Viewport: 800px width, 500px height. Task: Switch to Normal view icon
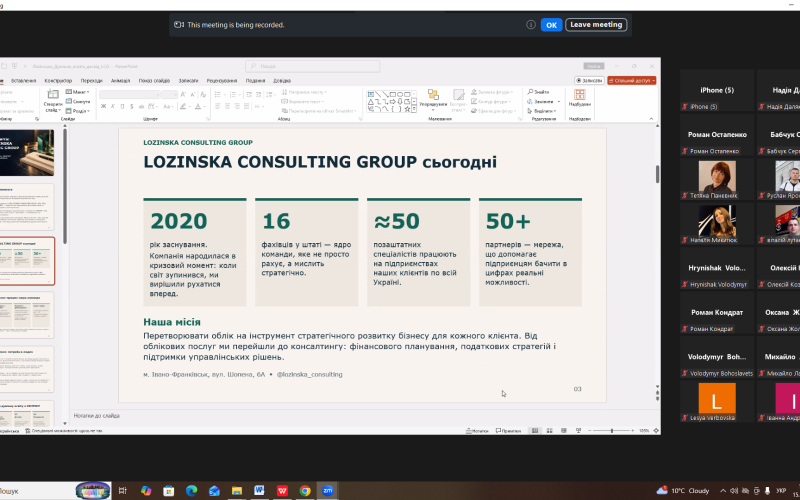535,431
